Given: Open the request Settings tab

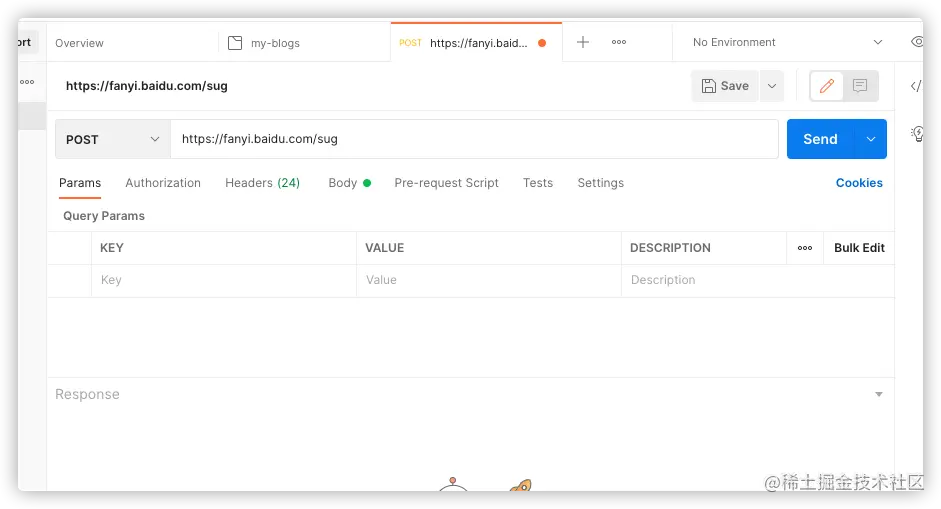Looking at the screenshot, I should coord(601,183).
